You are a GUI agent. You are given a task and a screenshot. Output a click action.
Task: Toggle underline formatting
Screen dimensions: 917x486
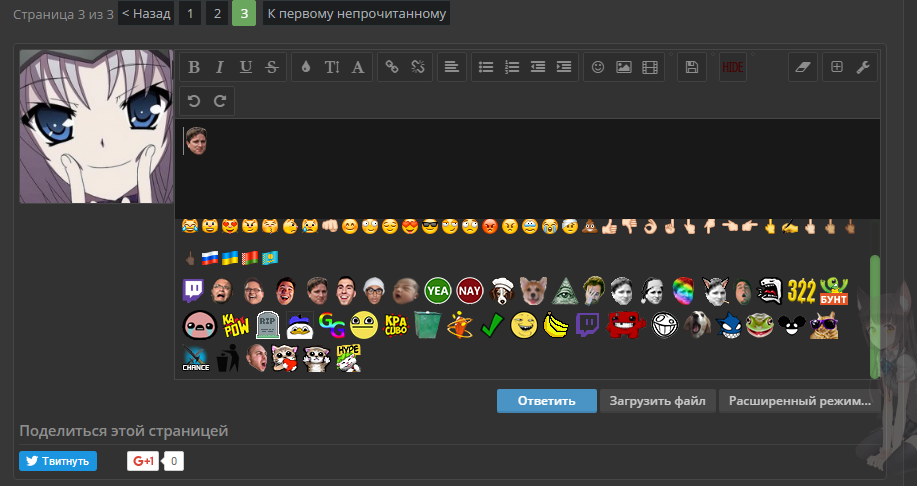(246, 67)
